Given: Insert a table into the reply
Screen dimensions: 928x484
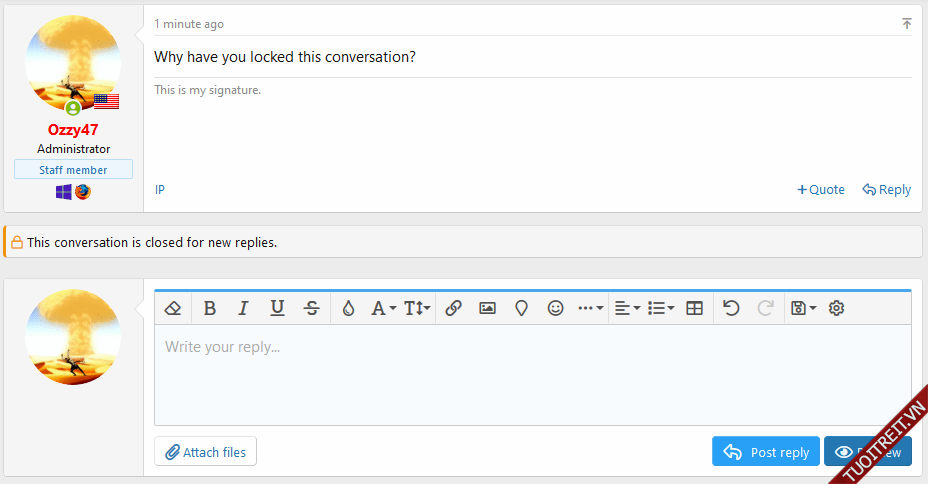Looking at the screenshot, I should 695,308.
